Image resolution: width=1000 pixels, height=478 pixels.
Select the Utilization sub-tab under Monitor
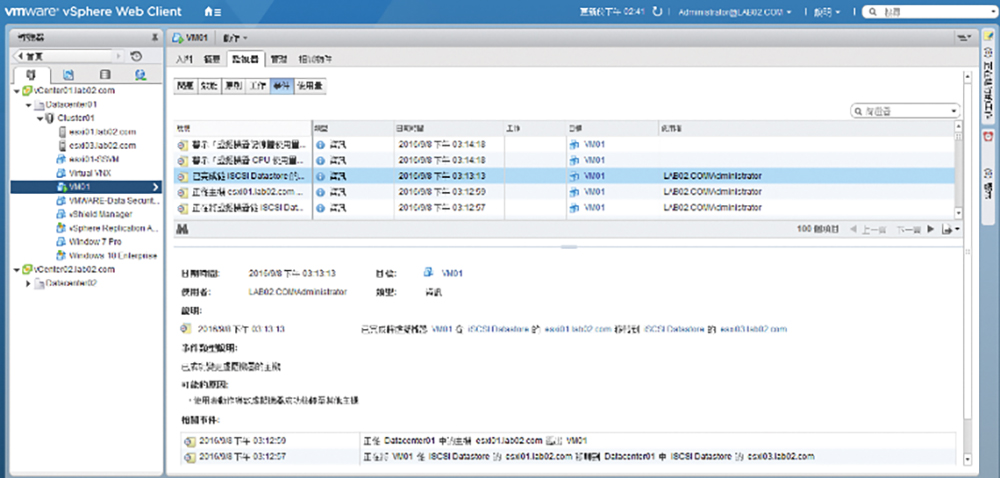point(310,86)
